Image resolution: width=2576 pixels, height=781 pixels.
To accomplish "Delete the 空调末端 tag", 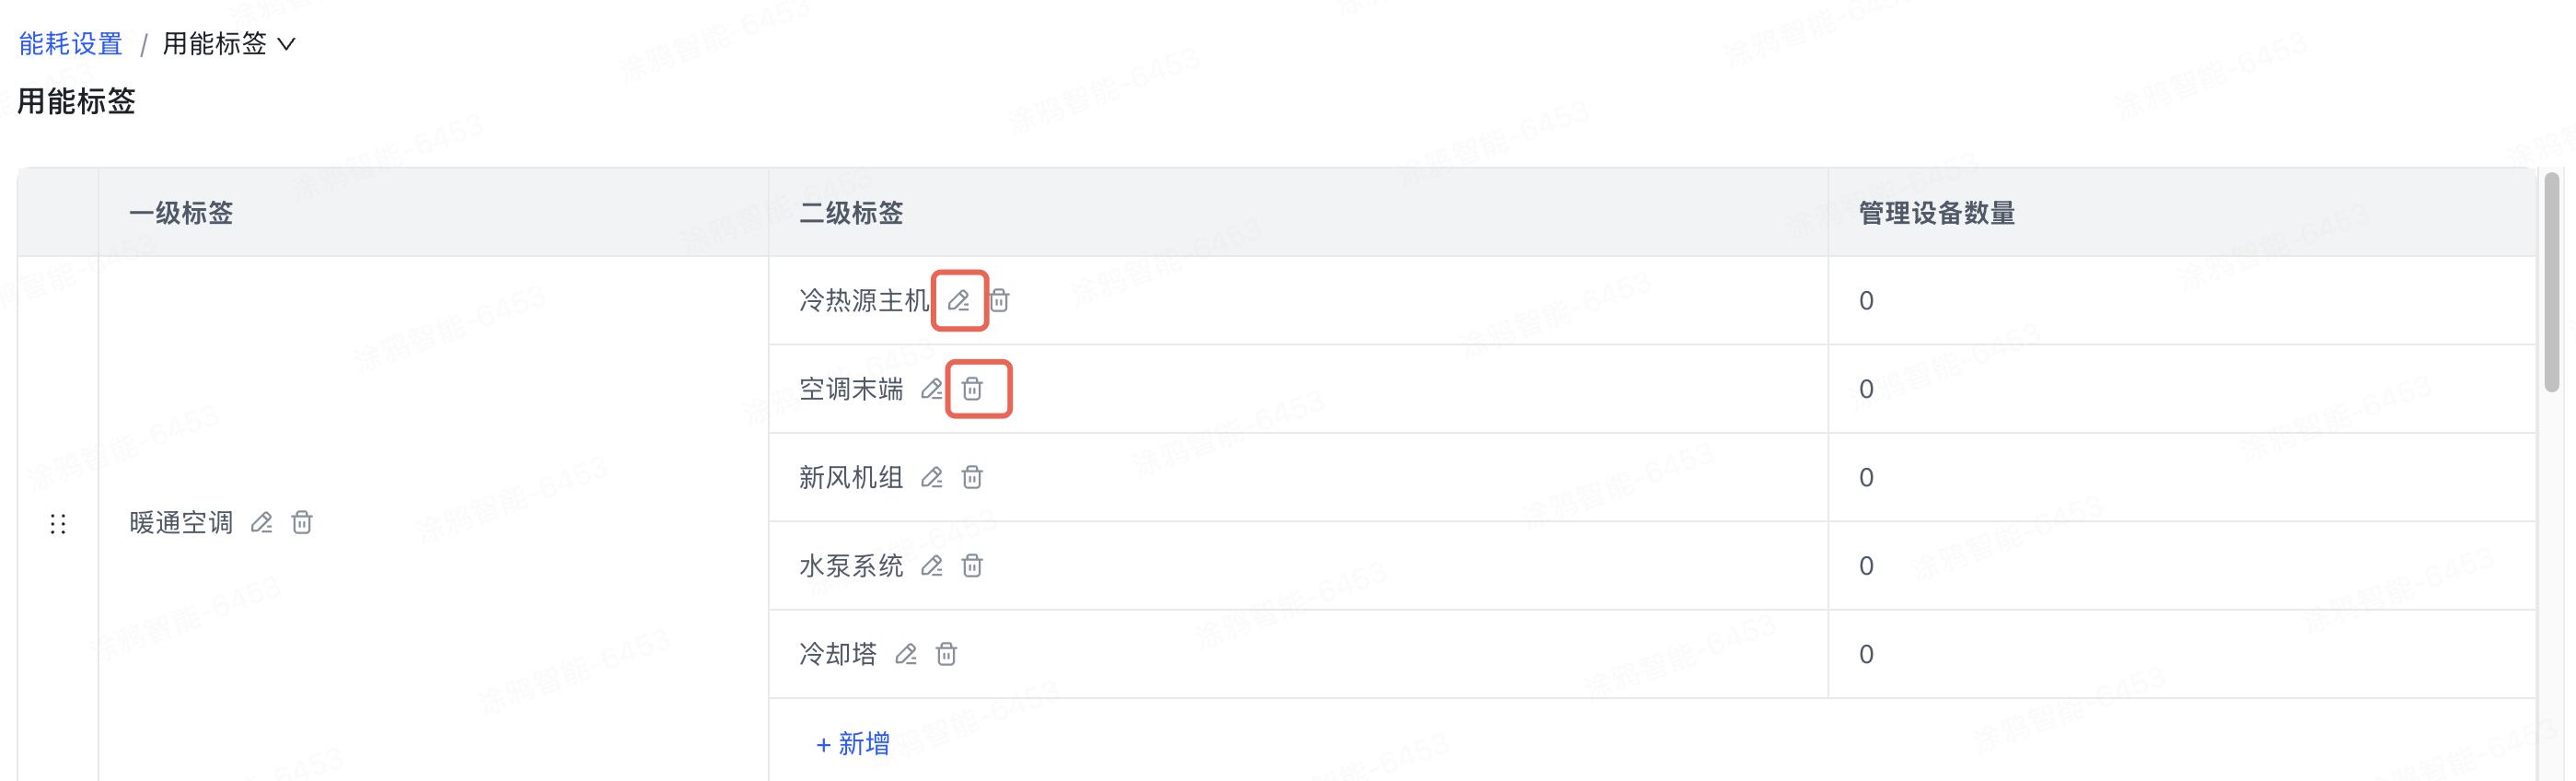I will 972,389.
